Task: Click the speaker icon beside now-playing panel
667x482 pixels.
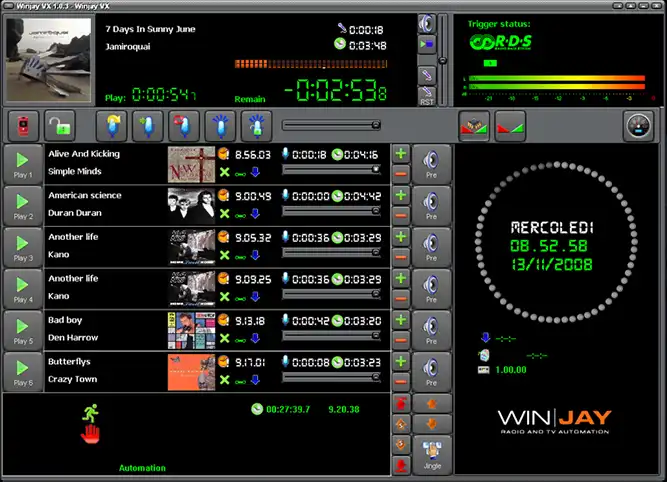Action: point(427,23)
